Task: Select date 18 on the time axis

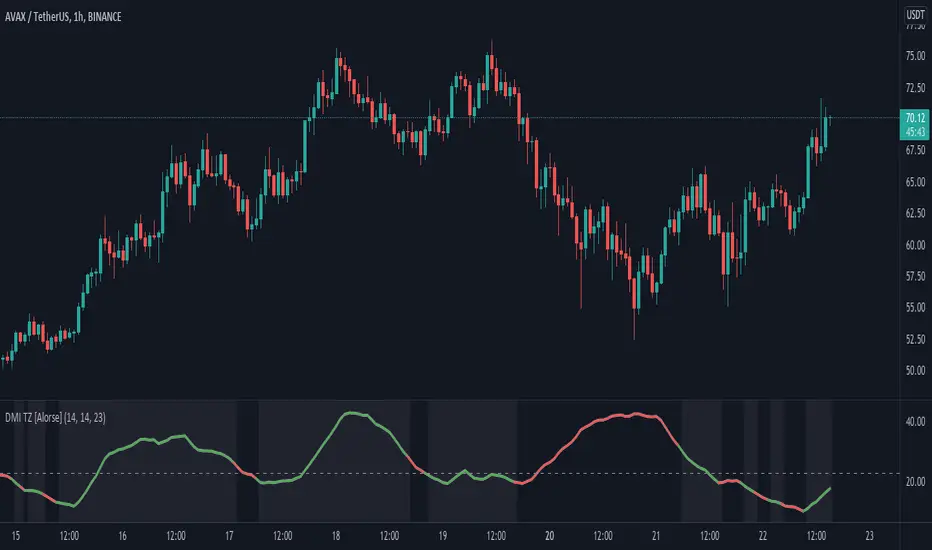Action: 338,534
